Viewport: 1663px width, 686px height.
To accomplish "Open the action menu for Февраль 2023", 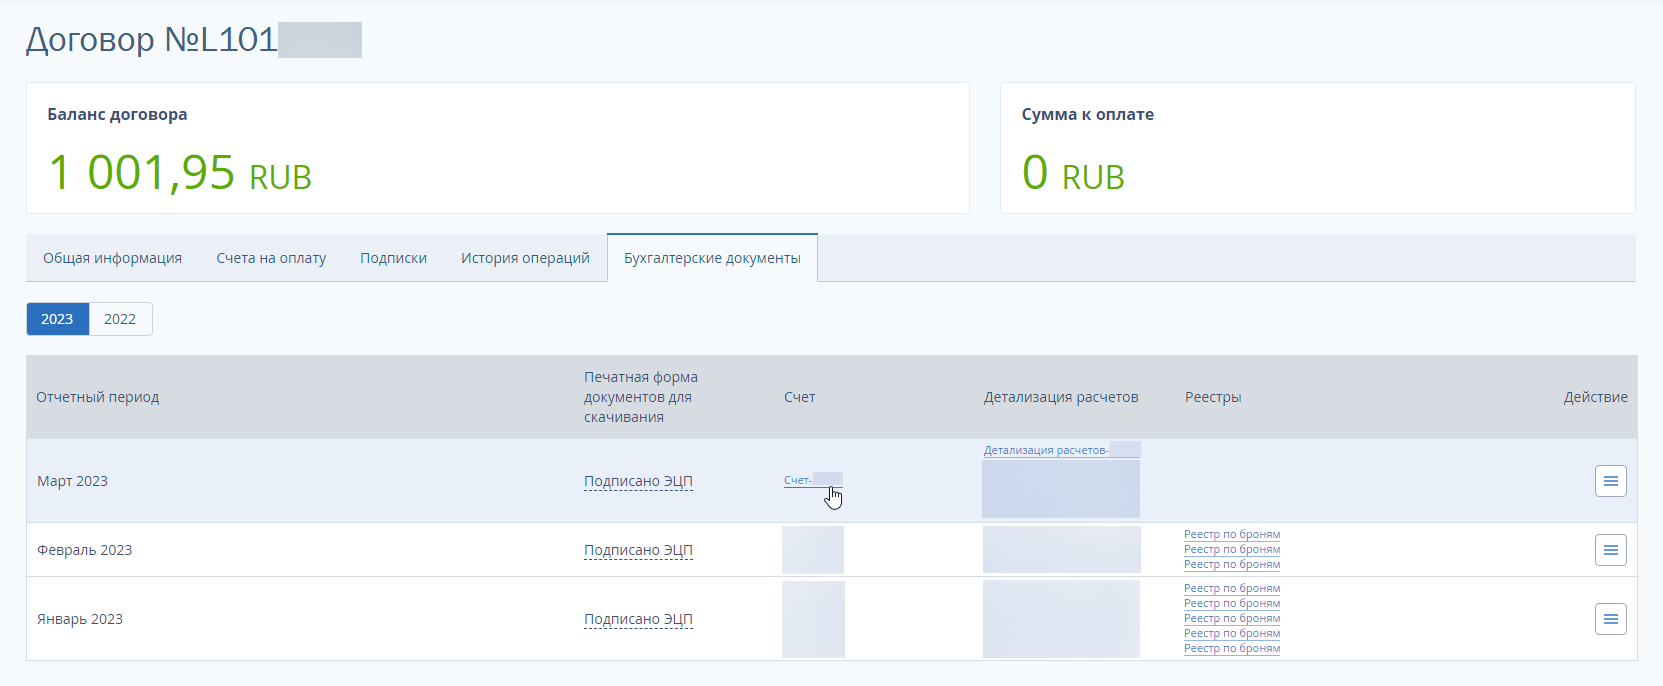I will pyautogui.click(x=1610, y=550).
